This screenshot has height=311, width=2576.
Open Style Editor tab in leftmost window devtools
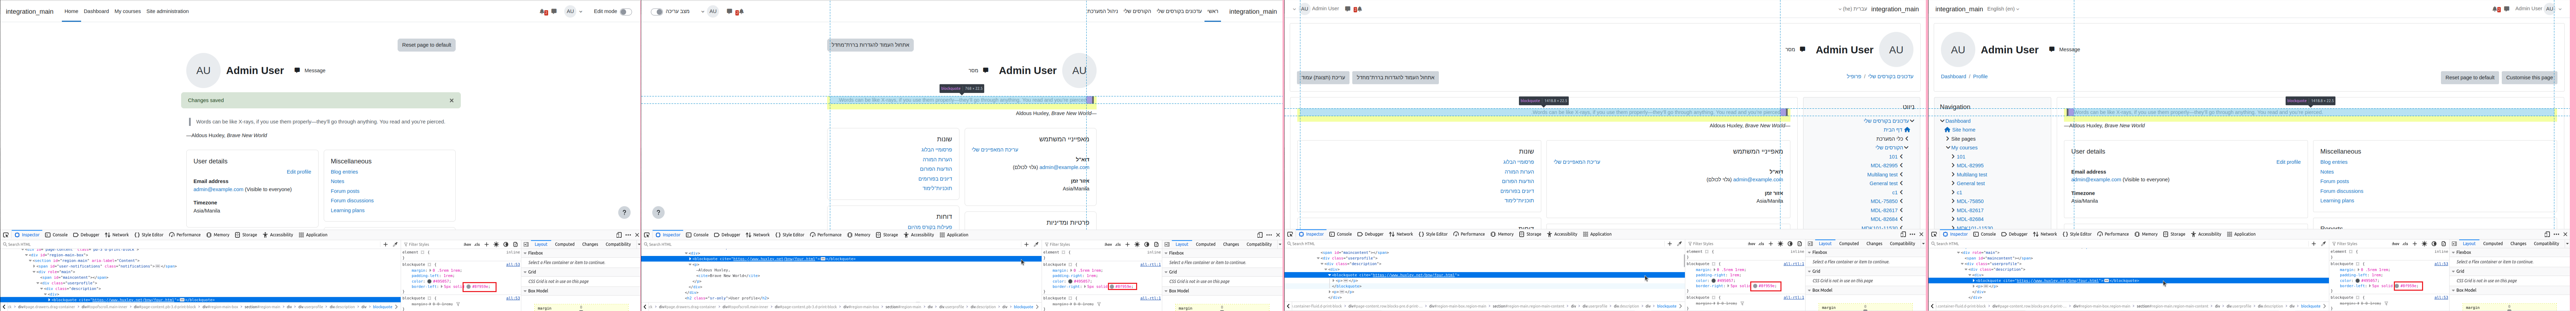tap(149, 235)
